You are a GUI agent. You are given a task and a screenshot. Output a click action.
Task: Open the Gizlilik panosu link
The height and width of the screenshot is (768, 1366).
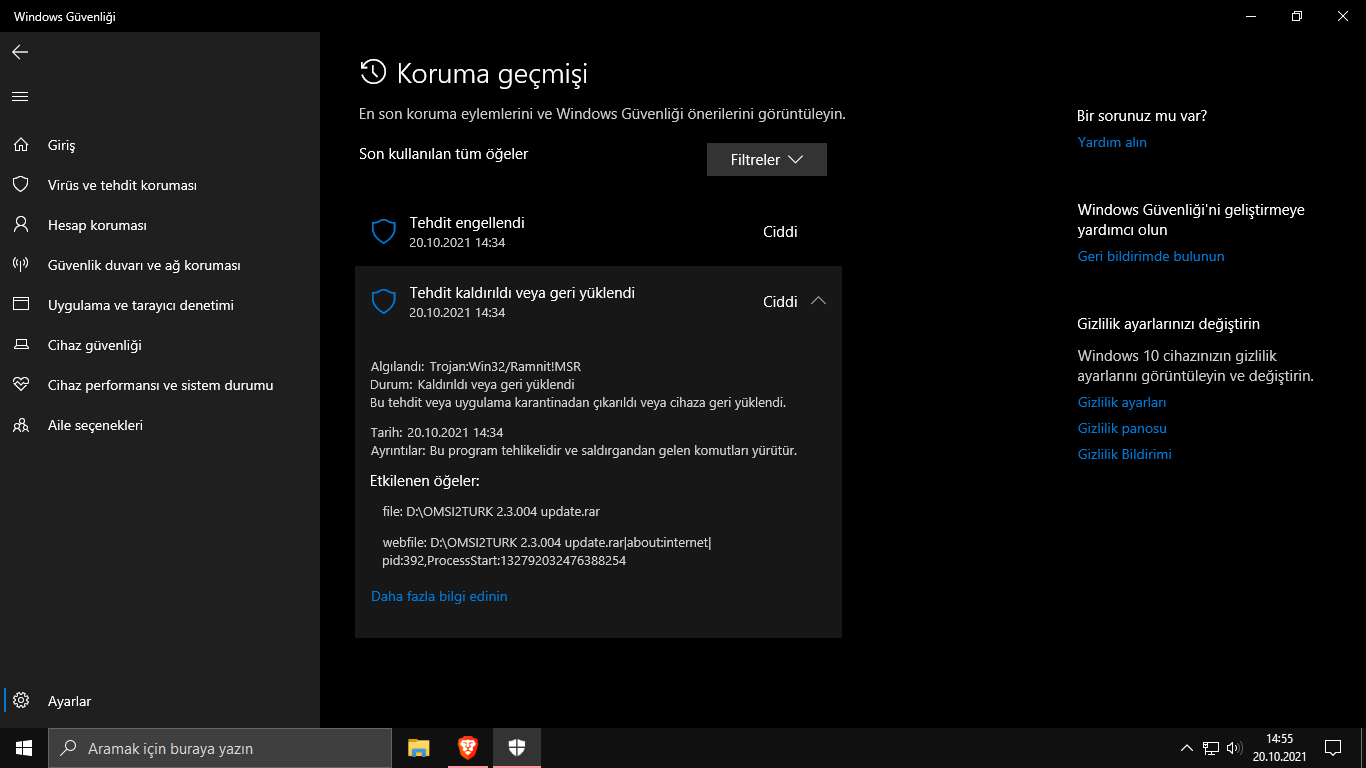(x=1122, y=428)
